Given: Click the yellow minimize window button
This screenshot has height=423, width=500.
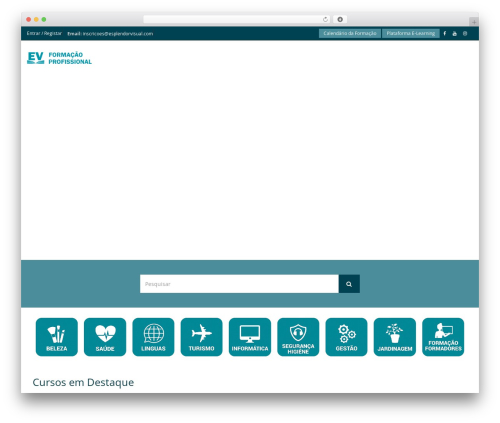Looking at the screenshot, I should [36, 19].
